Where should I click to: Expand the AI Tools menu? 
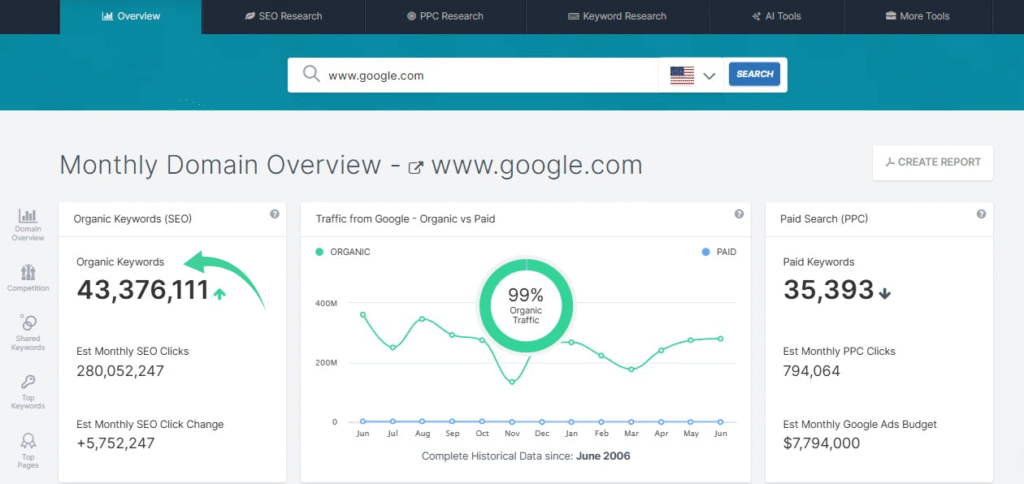point(776,17)
